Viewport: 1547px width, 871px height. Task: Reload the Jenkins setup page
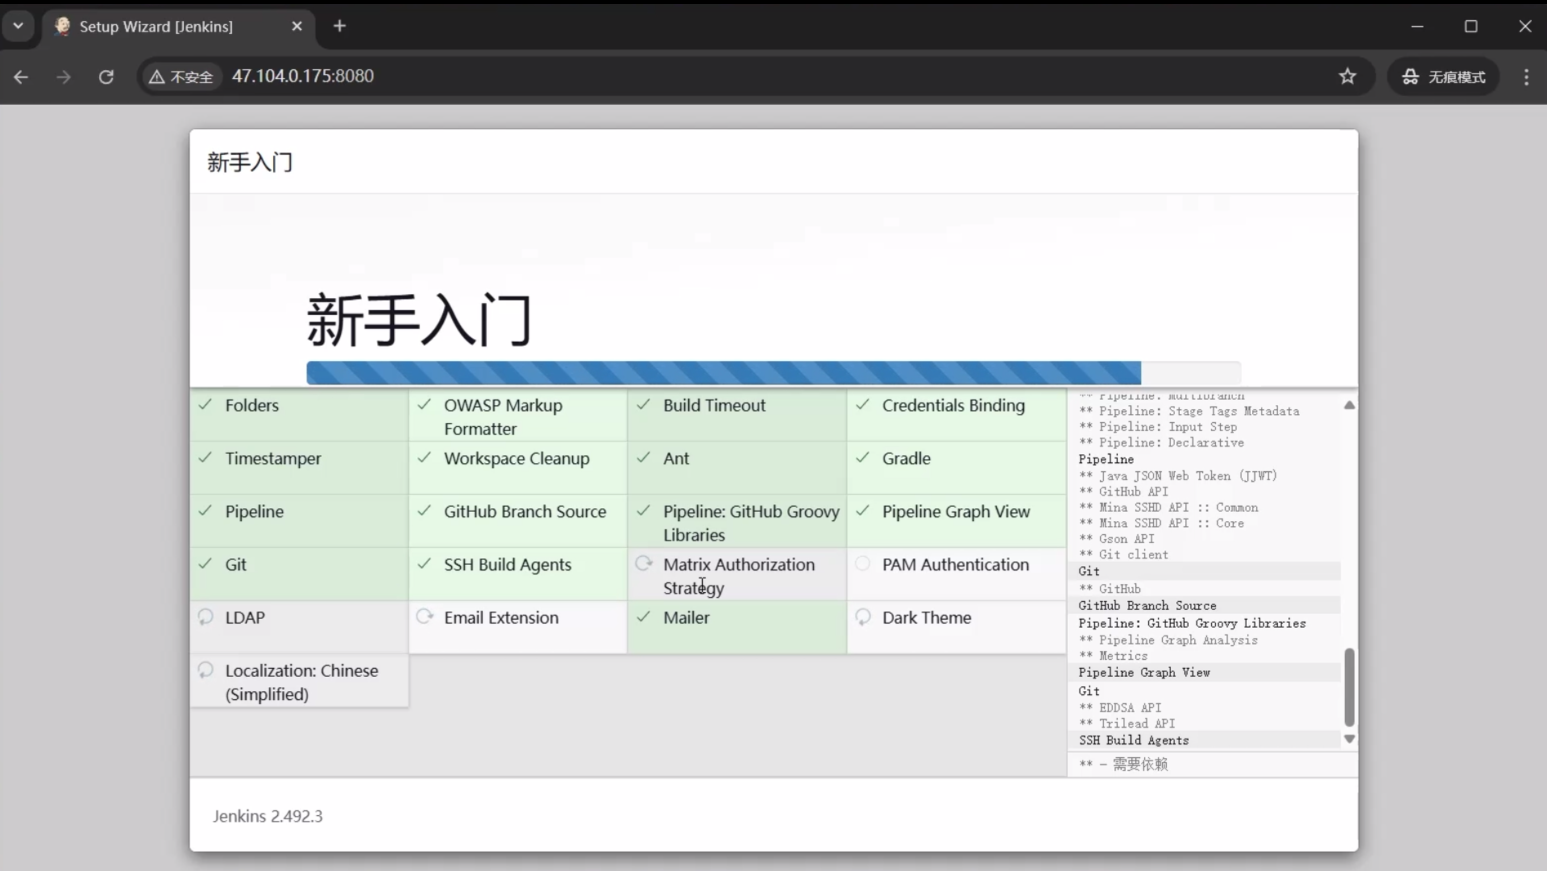pyautogui.click(x=106, y=76)
